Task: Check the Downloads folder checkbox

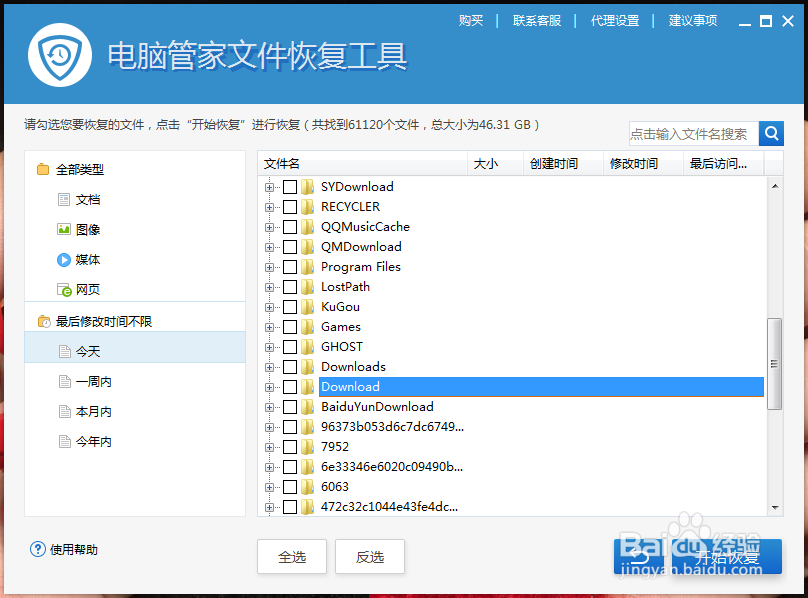Action: (290, 367)
